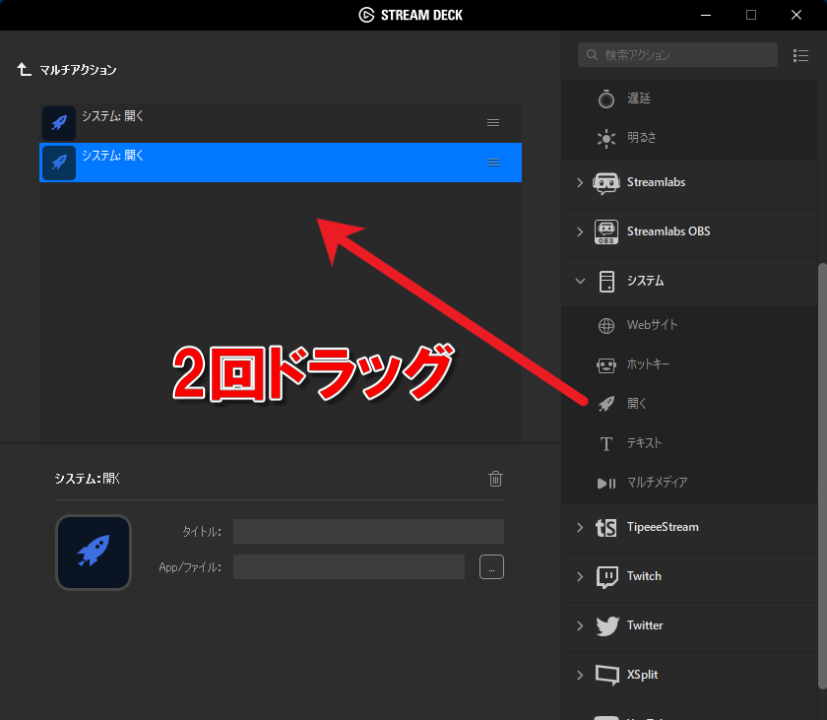The image size is (827, 720).
Task: Expand the Streamlabs OBS category
Action: 580,231
